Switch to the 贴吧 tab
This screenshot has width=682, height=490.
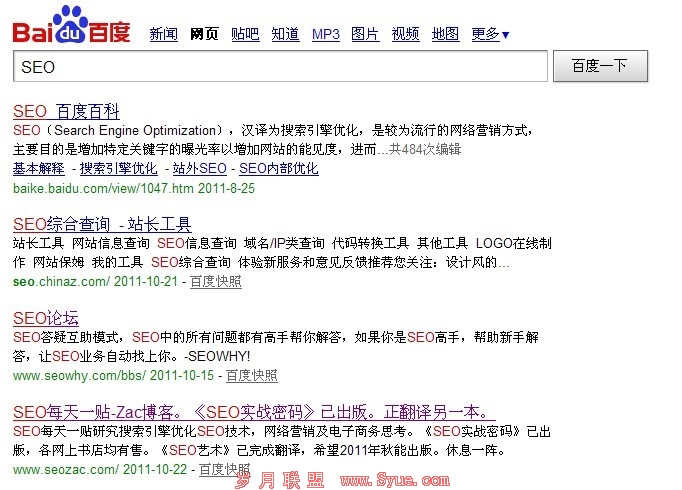pos(245,34)
